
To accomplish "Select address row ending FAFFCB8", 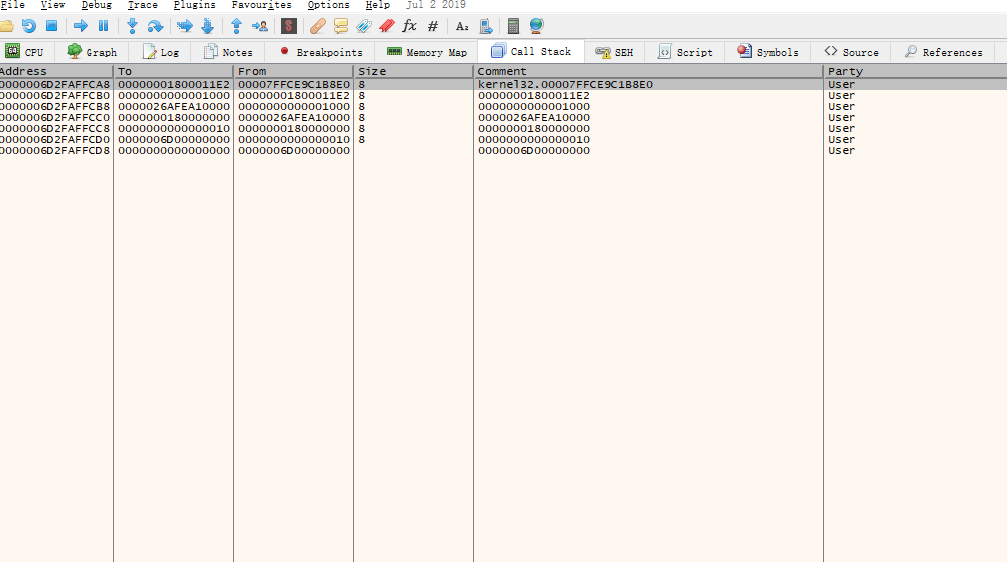I will 55,107.
